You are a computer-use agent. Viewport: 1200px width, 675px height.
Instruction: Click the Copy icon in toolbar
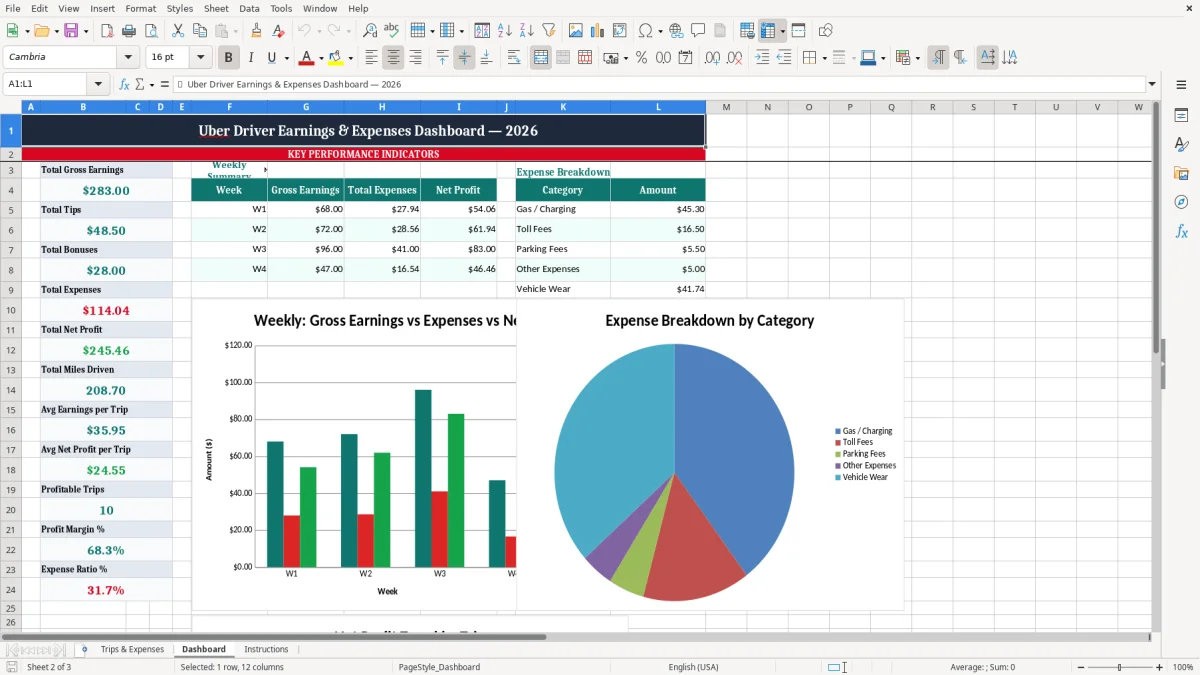(199, 31)
